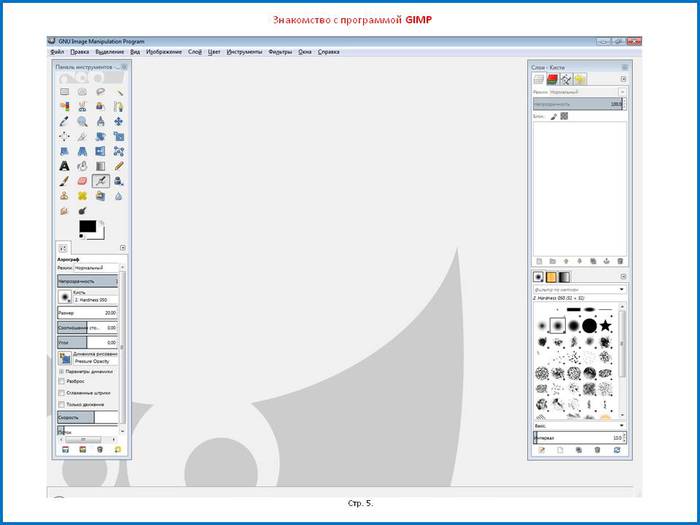Screen dimensions: 700x525
Task: Adjust the airbrush Непрозрачность slider
Action: 88,281
